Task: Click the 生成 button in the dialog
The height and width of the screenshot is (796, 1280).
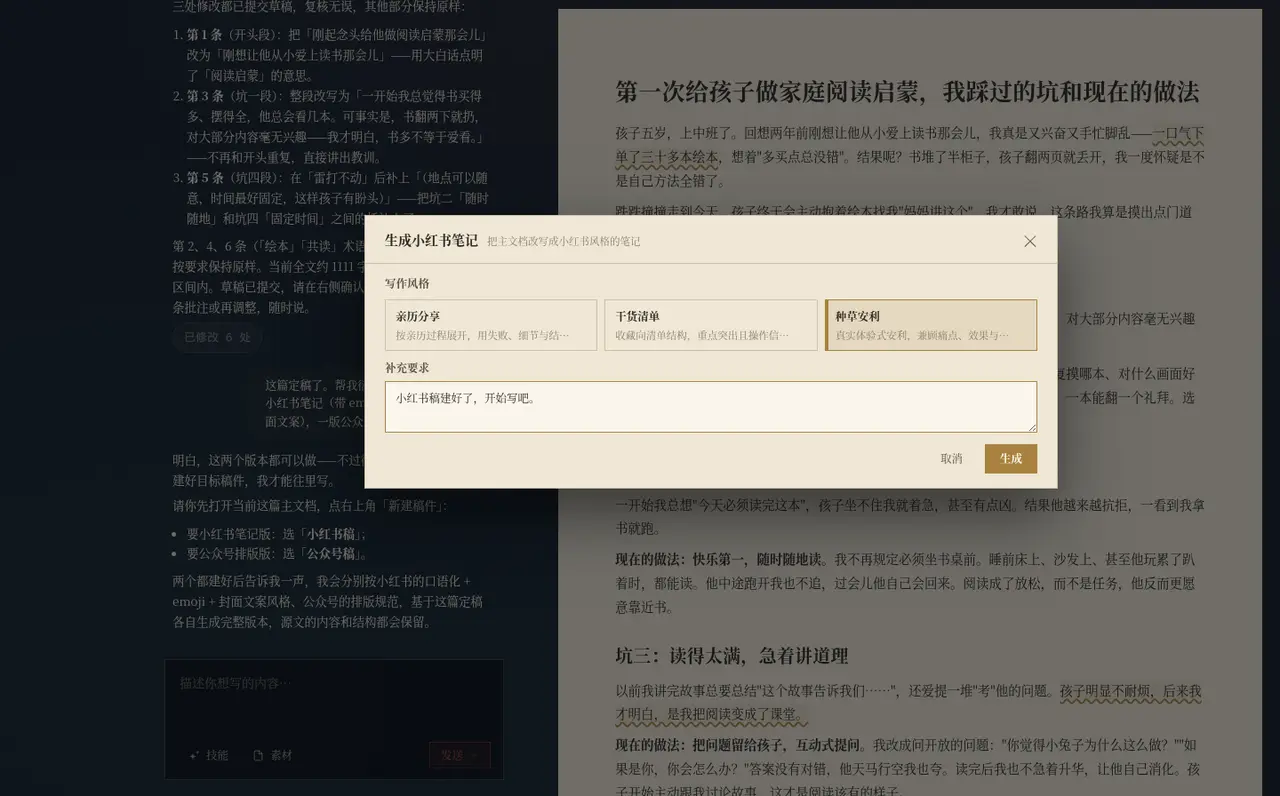Action: click(1011, 459)
